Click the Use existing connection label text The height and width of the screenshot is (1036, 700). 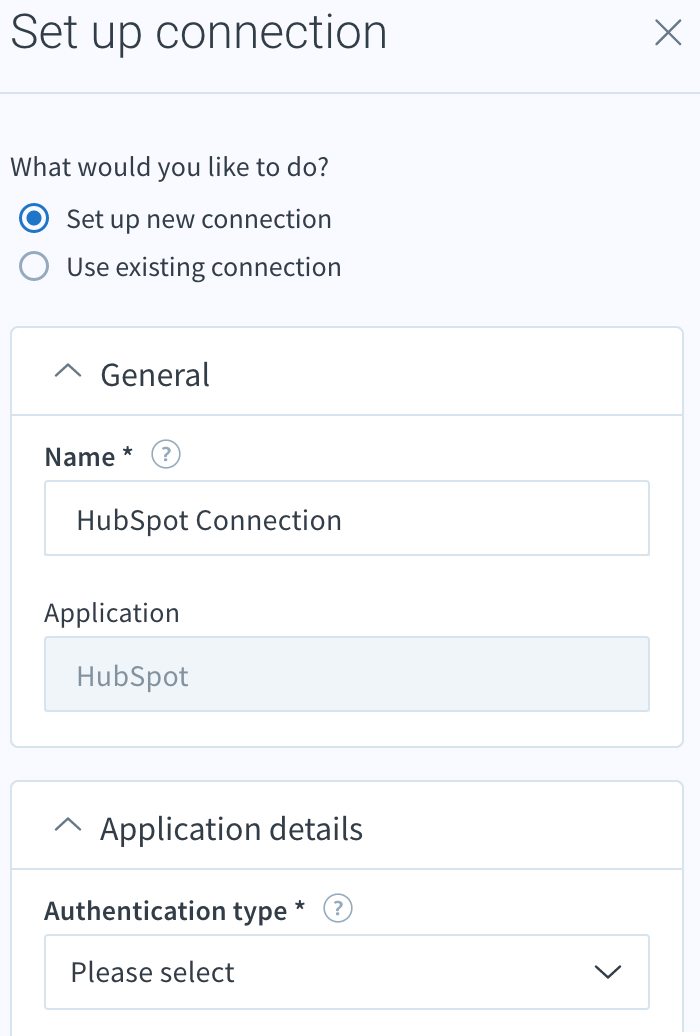point(204,268)
